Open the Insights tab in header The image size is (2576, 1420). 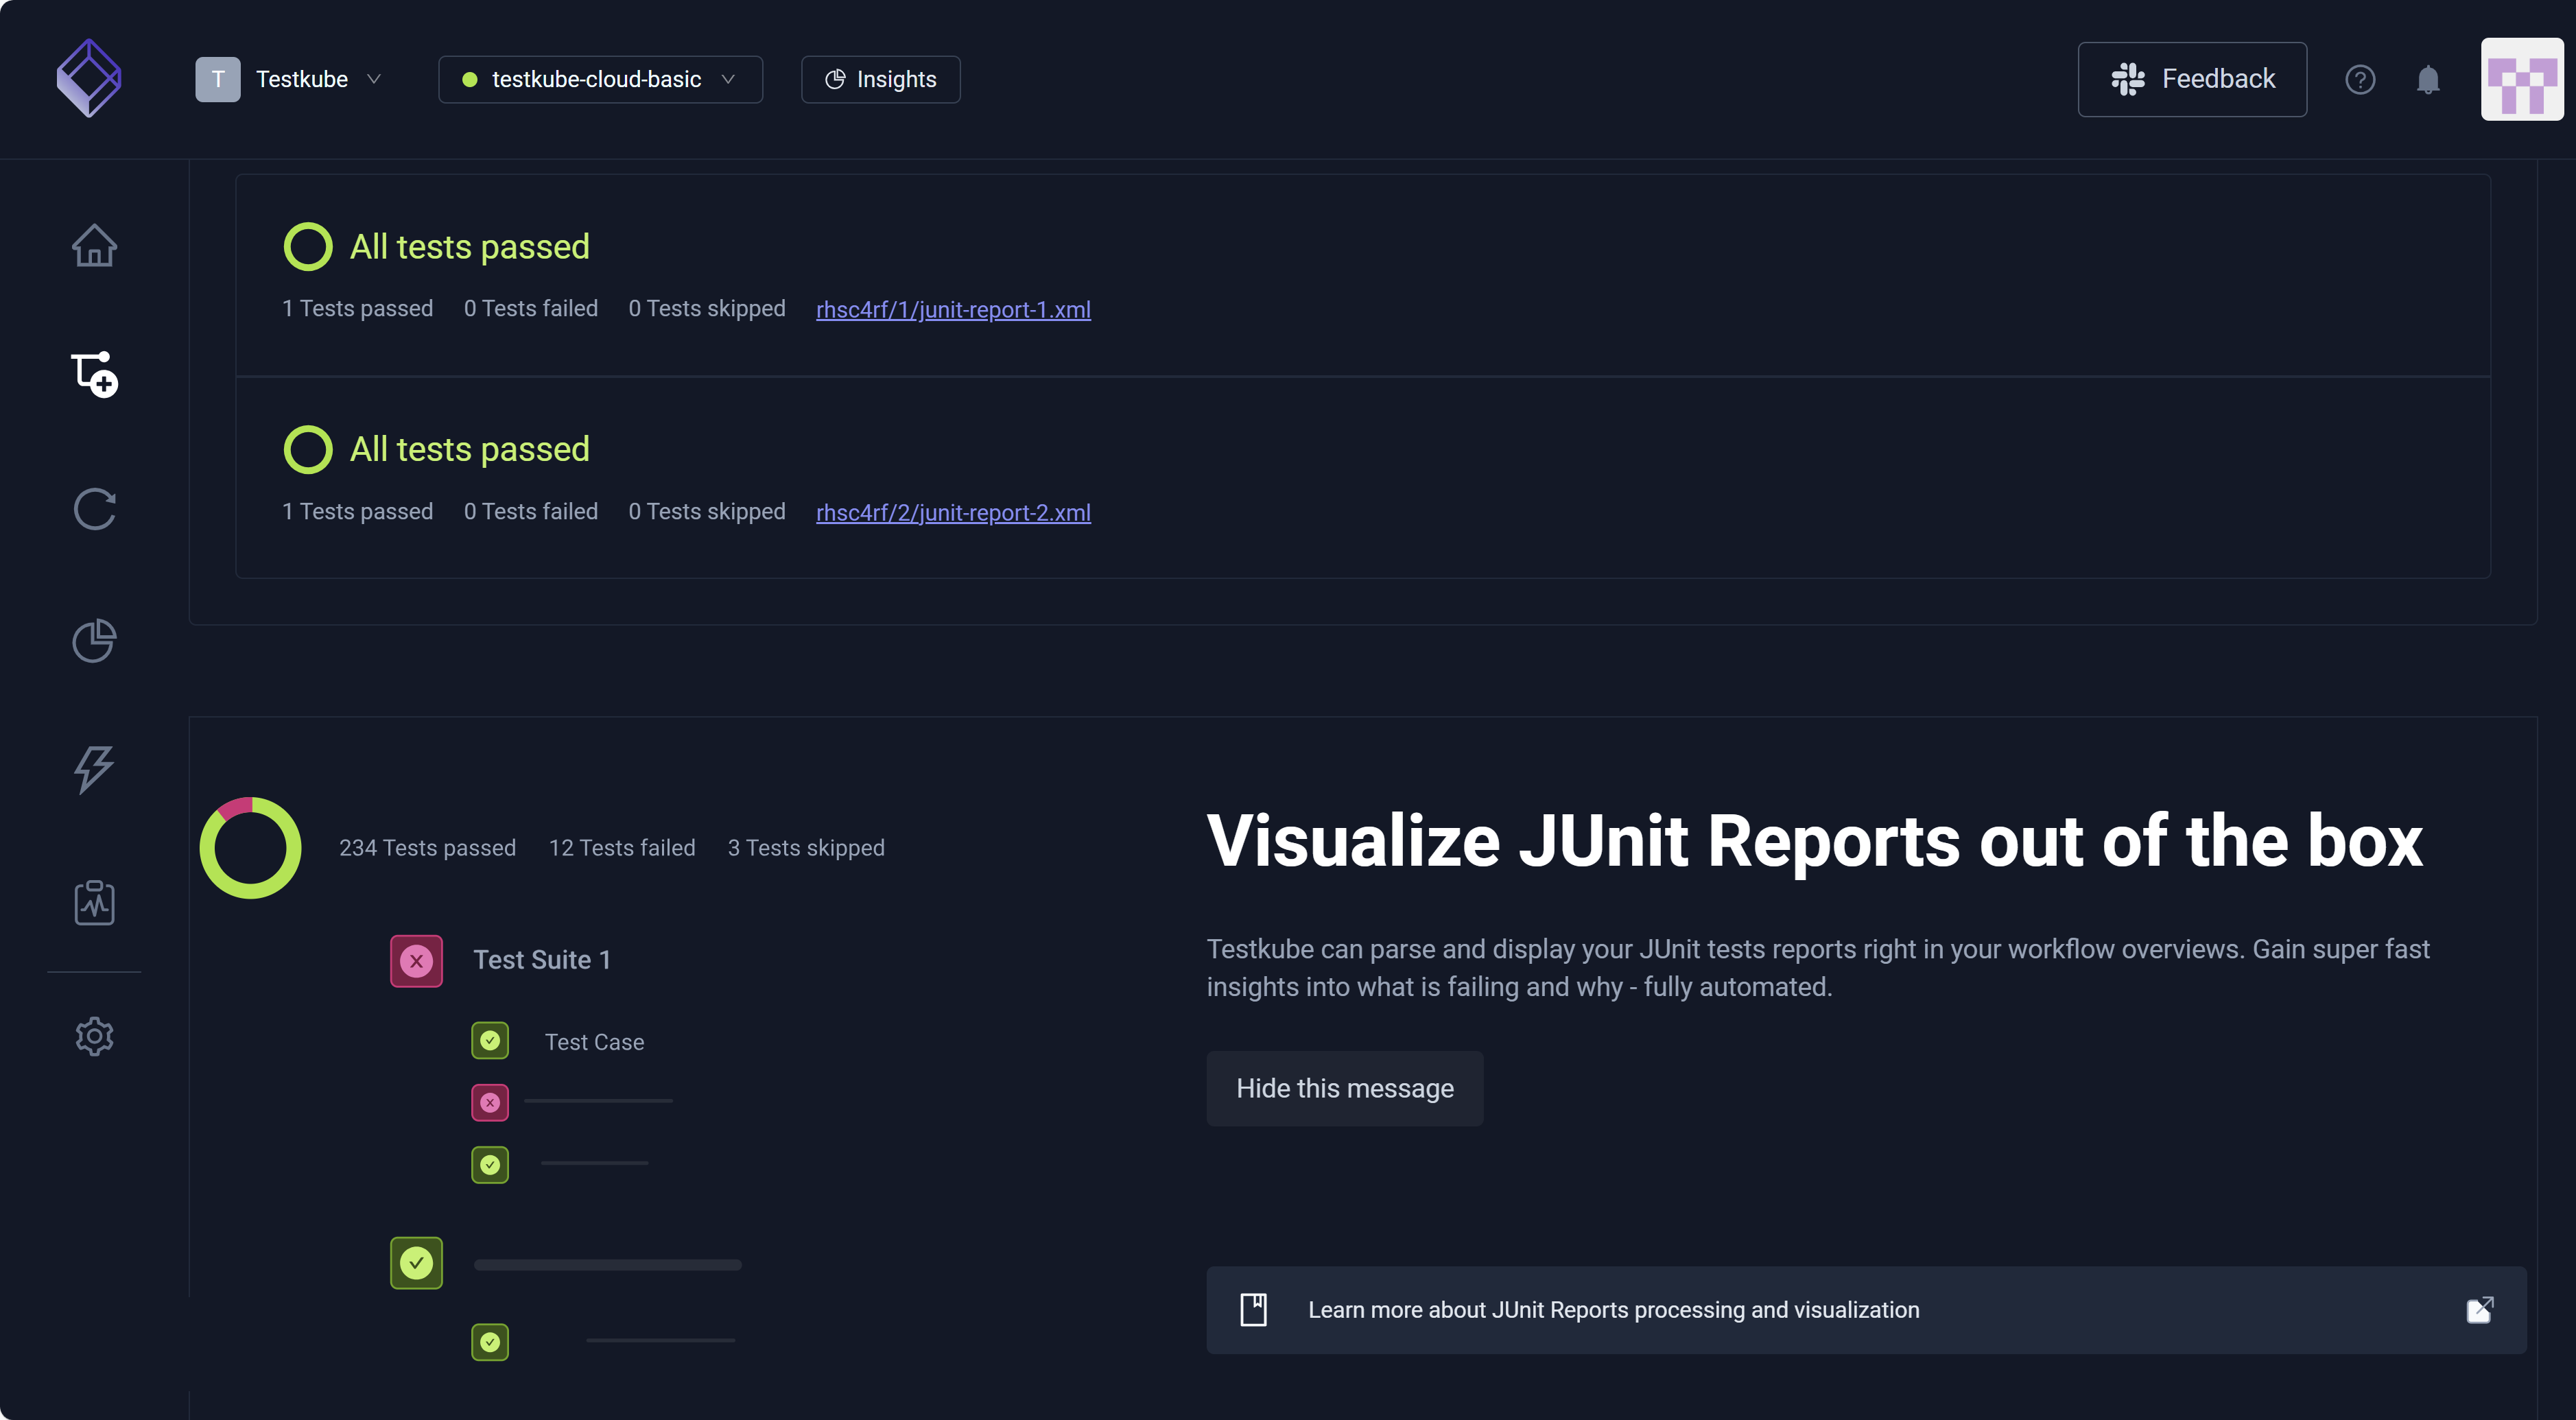click(x=880, y=79)
